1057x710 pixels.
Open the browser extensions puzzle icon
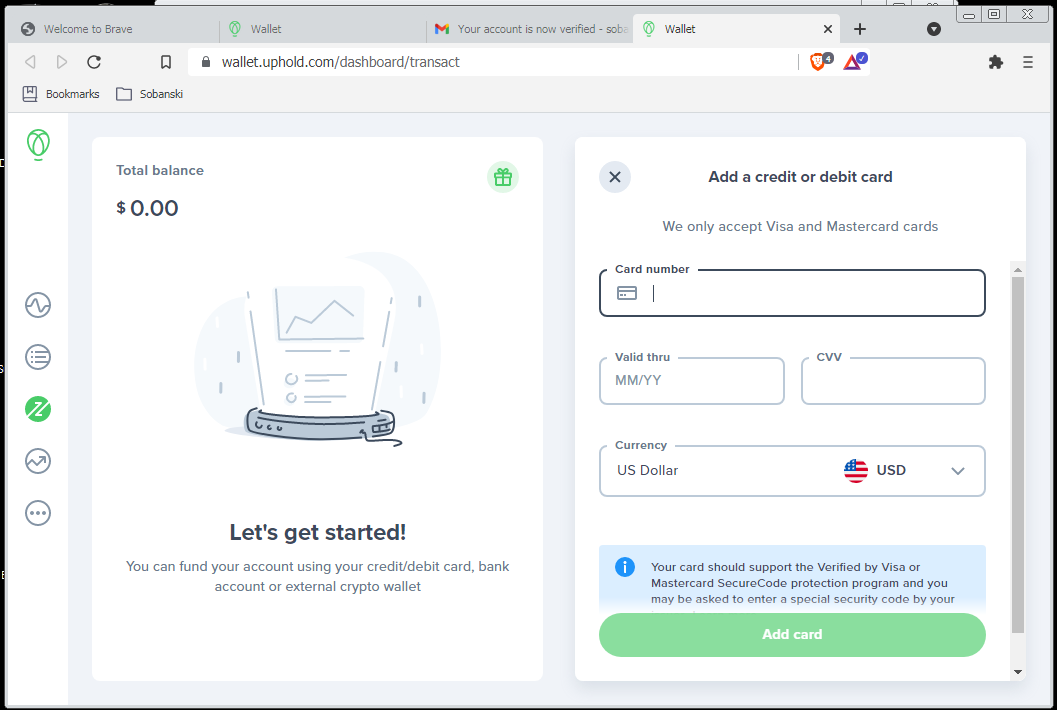click(x=996, y=62)
